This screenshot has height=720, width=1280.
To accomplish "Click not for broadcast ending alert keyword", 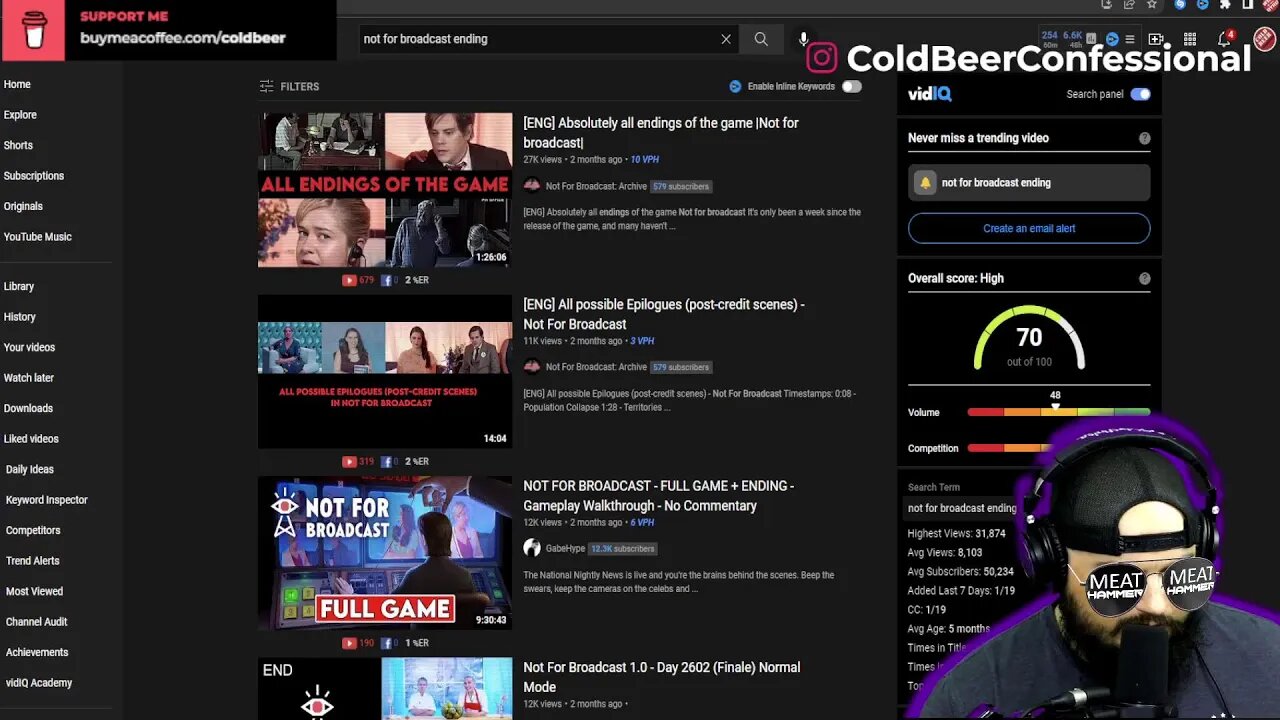I will pyautogui.click(x=996, y=183).
